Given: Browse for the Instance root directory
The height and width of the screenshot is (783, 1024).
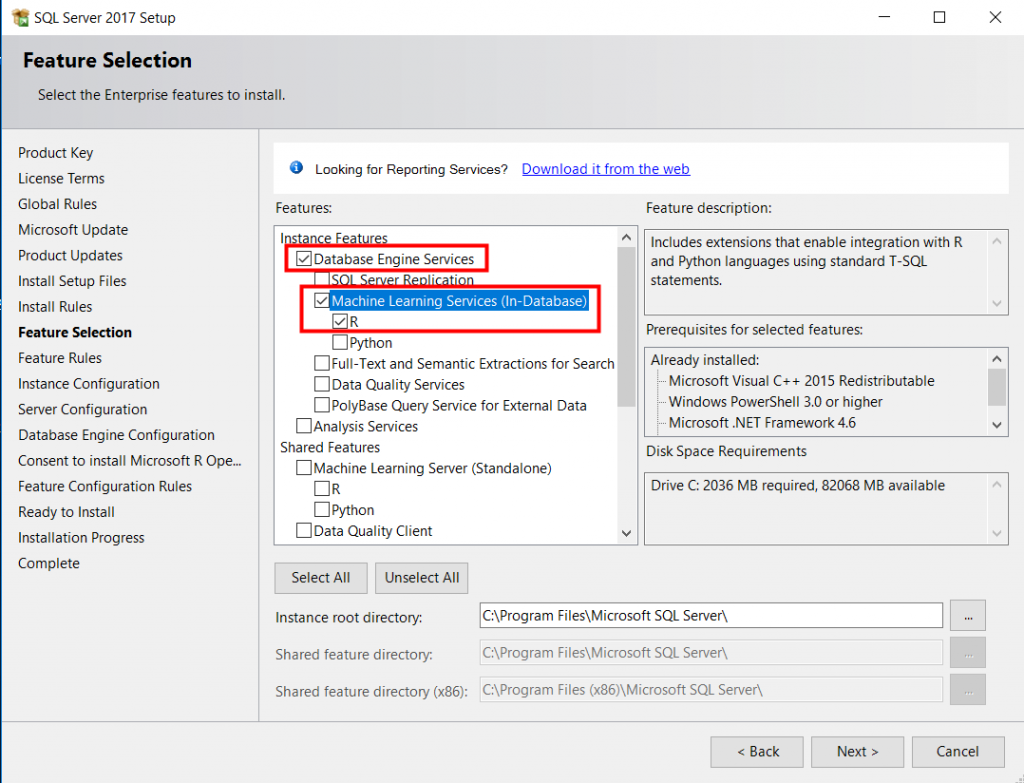Looking at the screenshot, I should coord(968,616).
